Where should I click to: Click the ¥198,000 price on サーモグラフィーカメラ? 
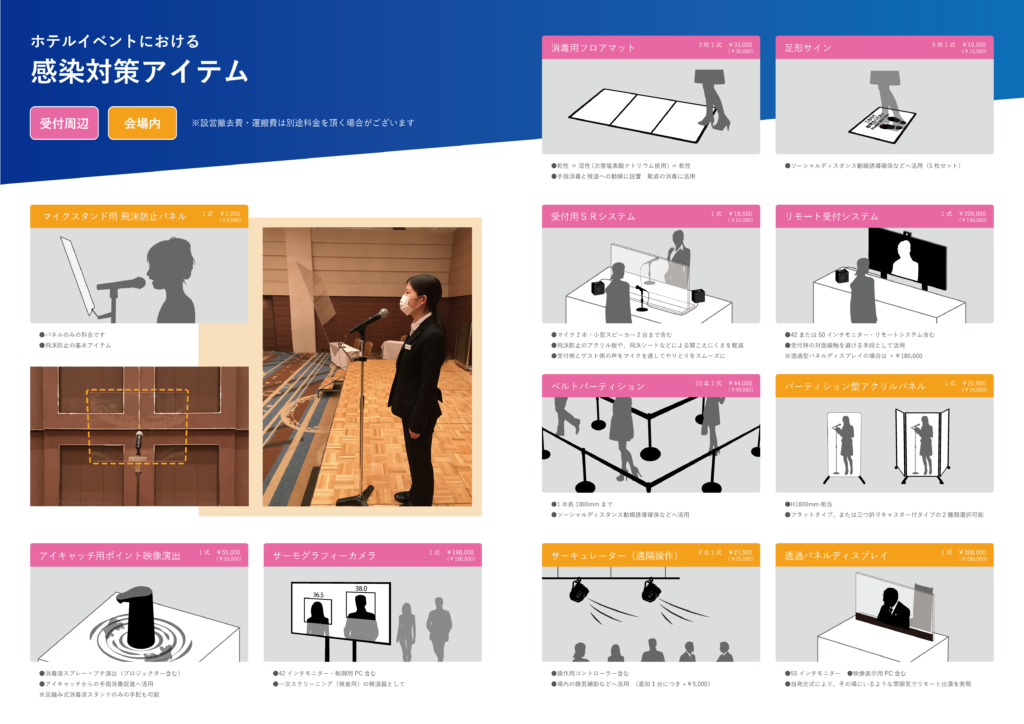click(x=460, y=552)
